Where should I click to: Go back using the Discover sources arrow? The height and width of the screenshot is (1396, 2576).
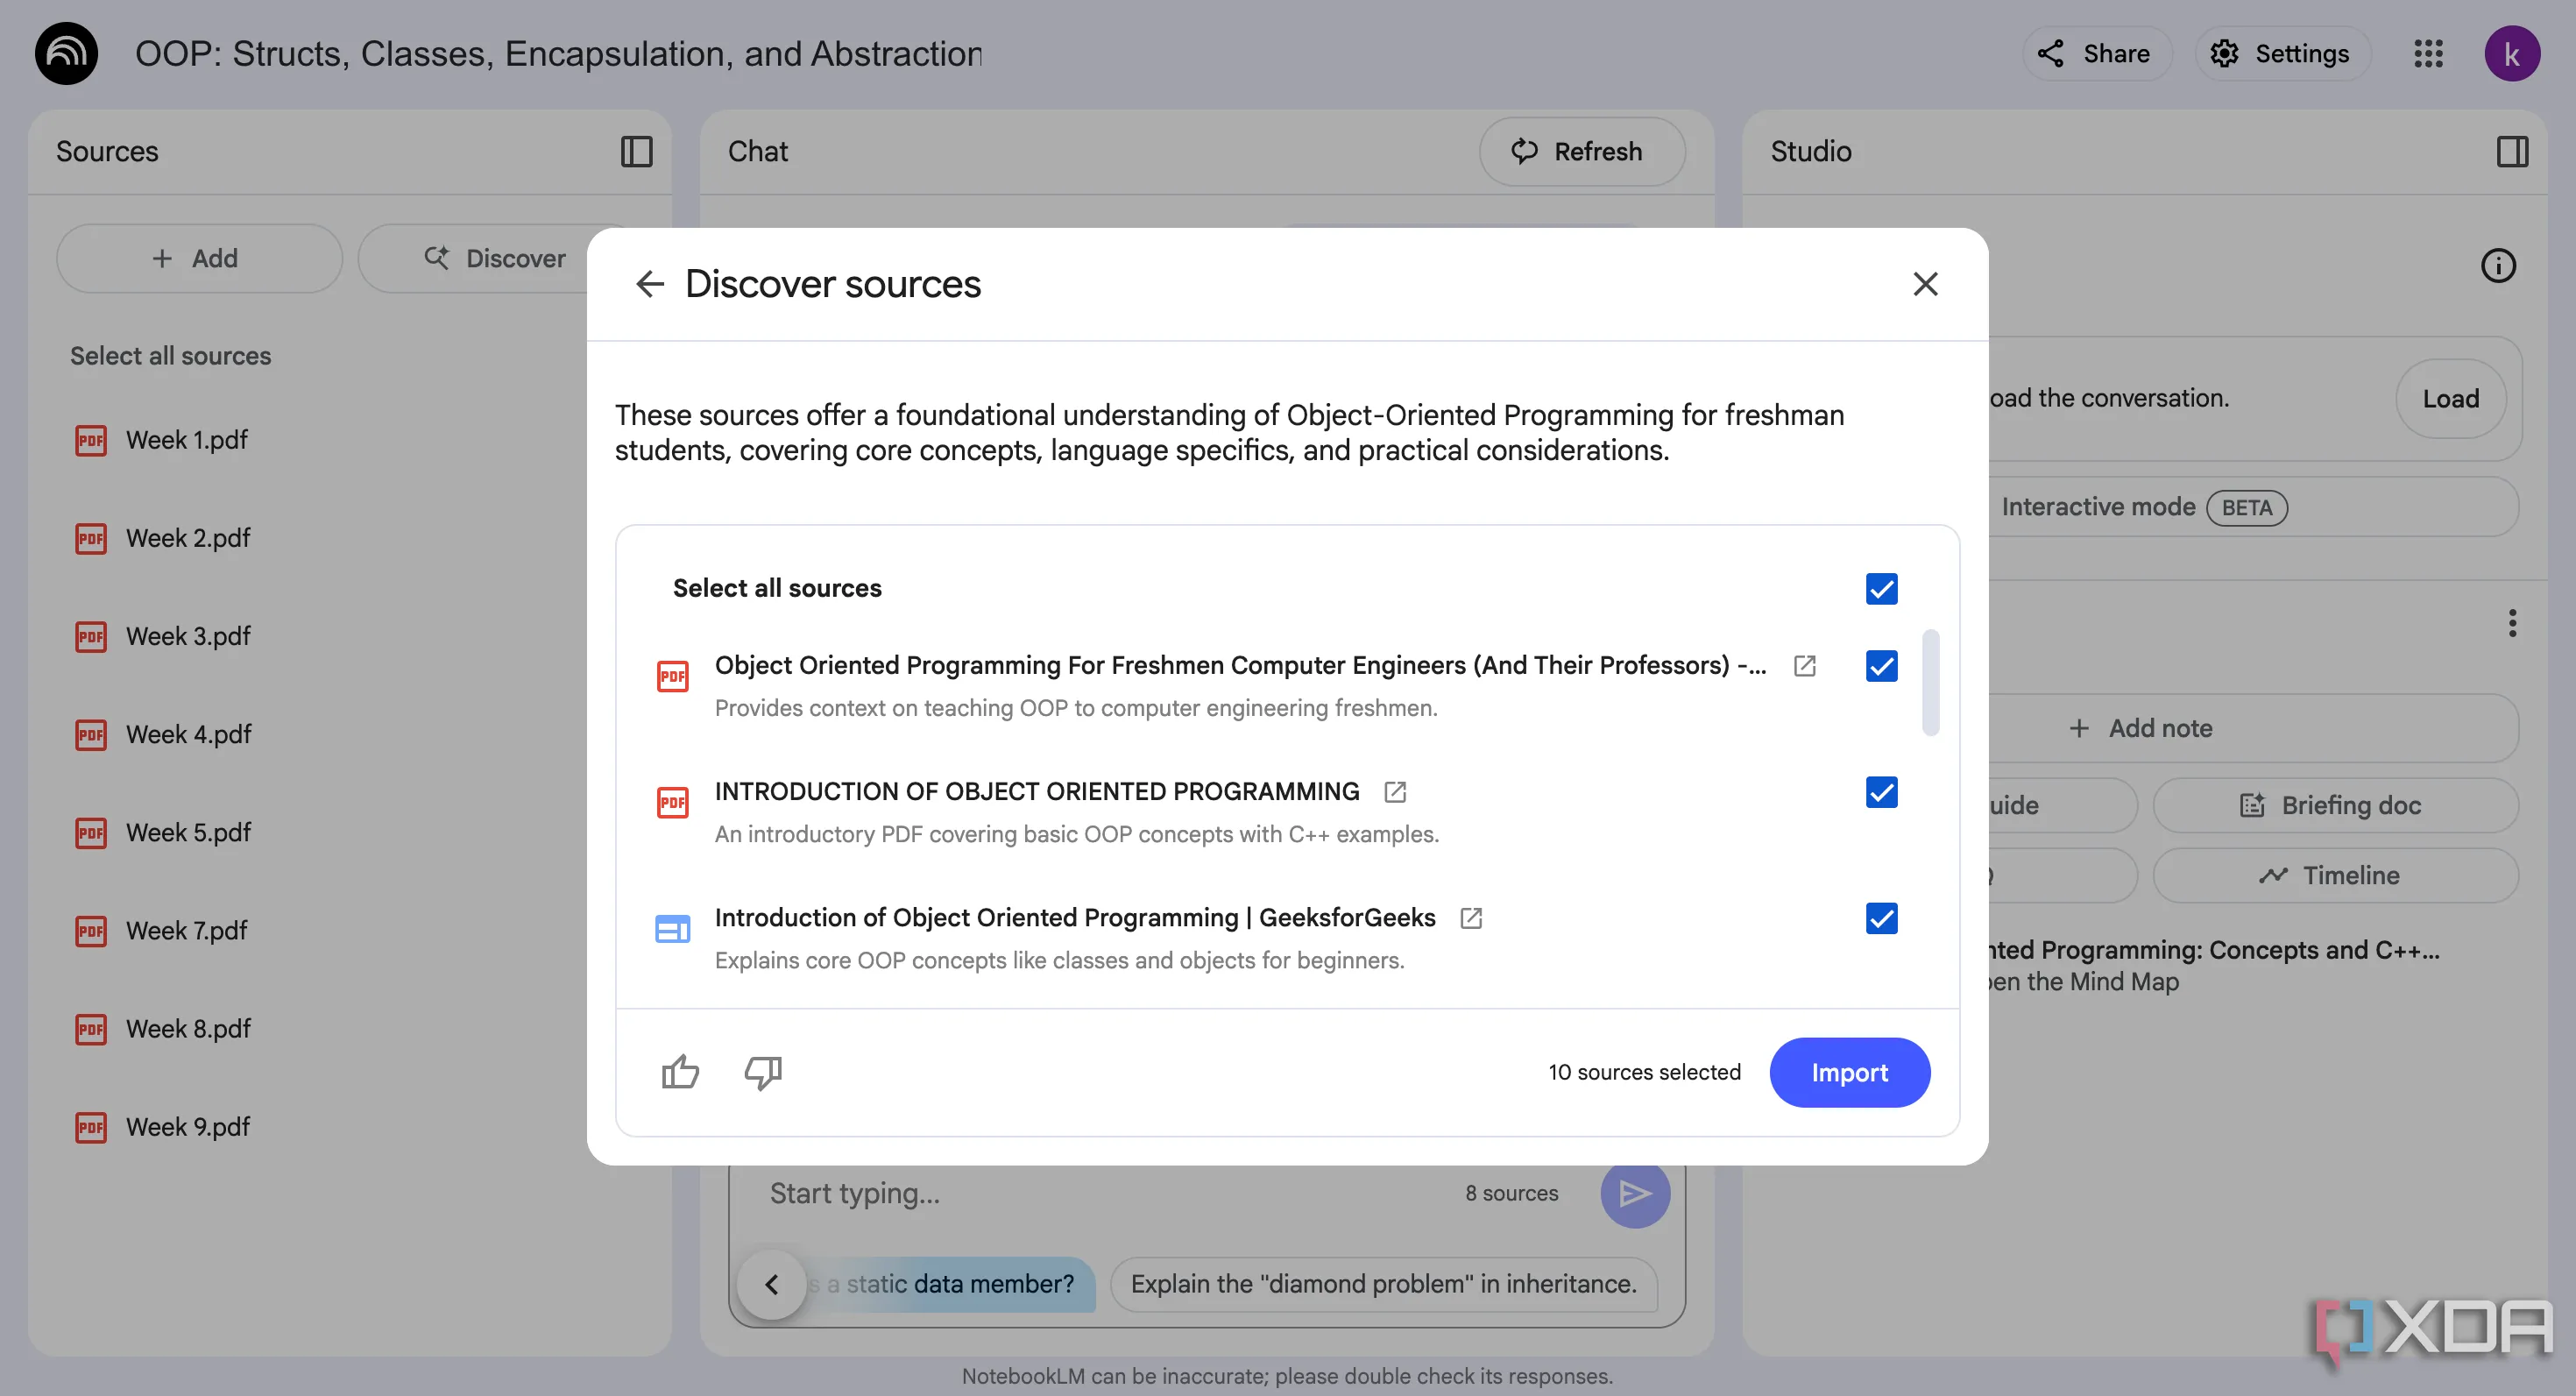[x=650, y=284]
